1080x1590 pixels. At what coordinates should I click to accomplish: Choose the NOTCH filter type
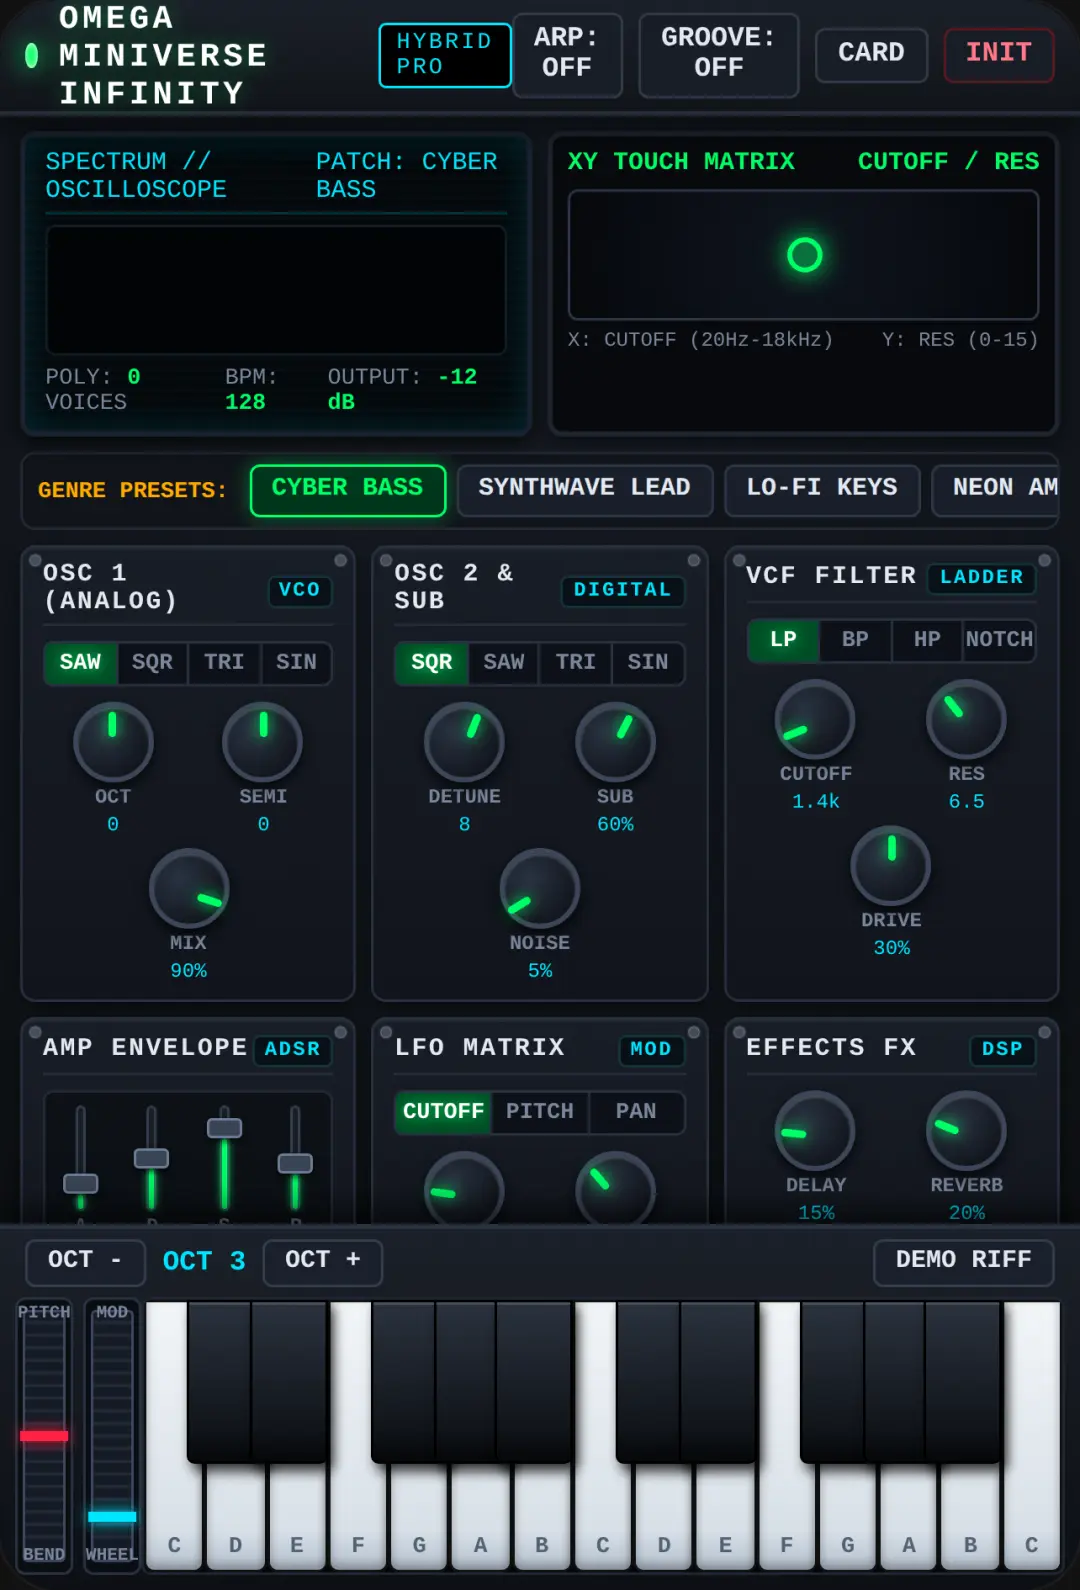point(999,639)
